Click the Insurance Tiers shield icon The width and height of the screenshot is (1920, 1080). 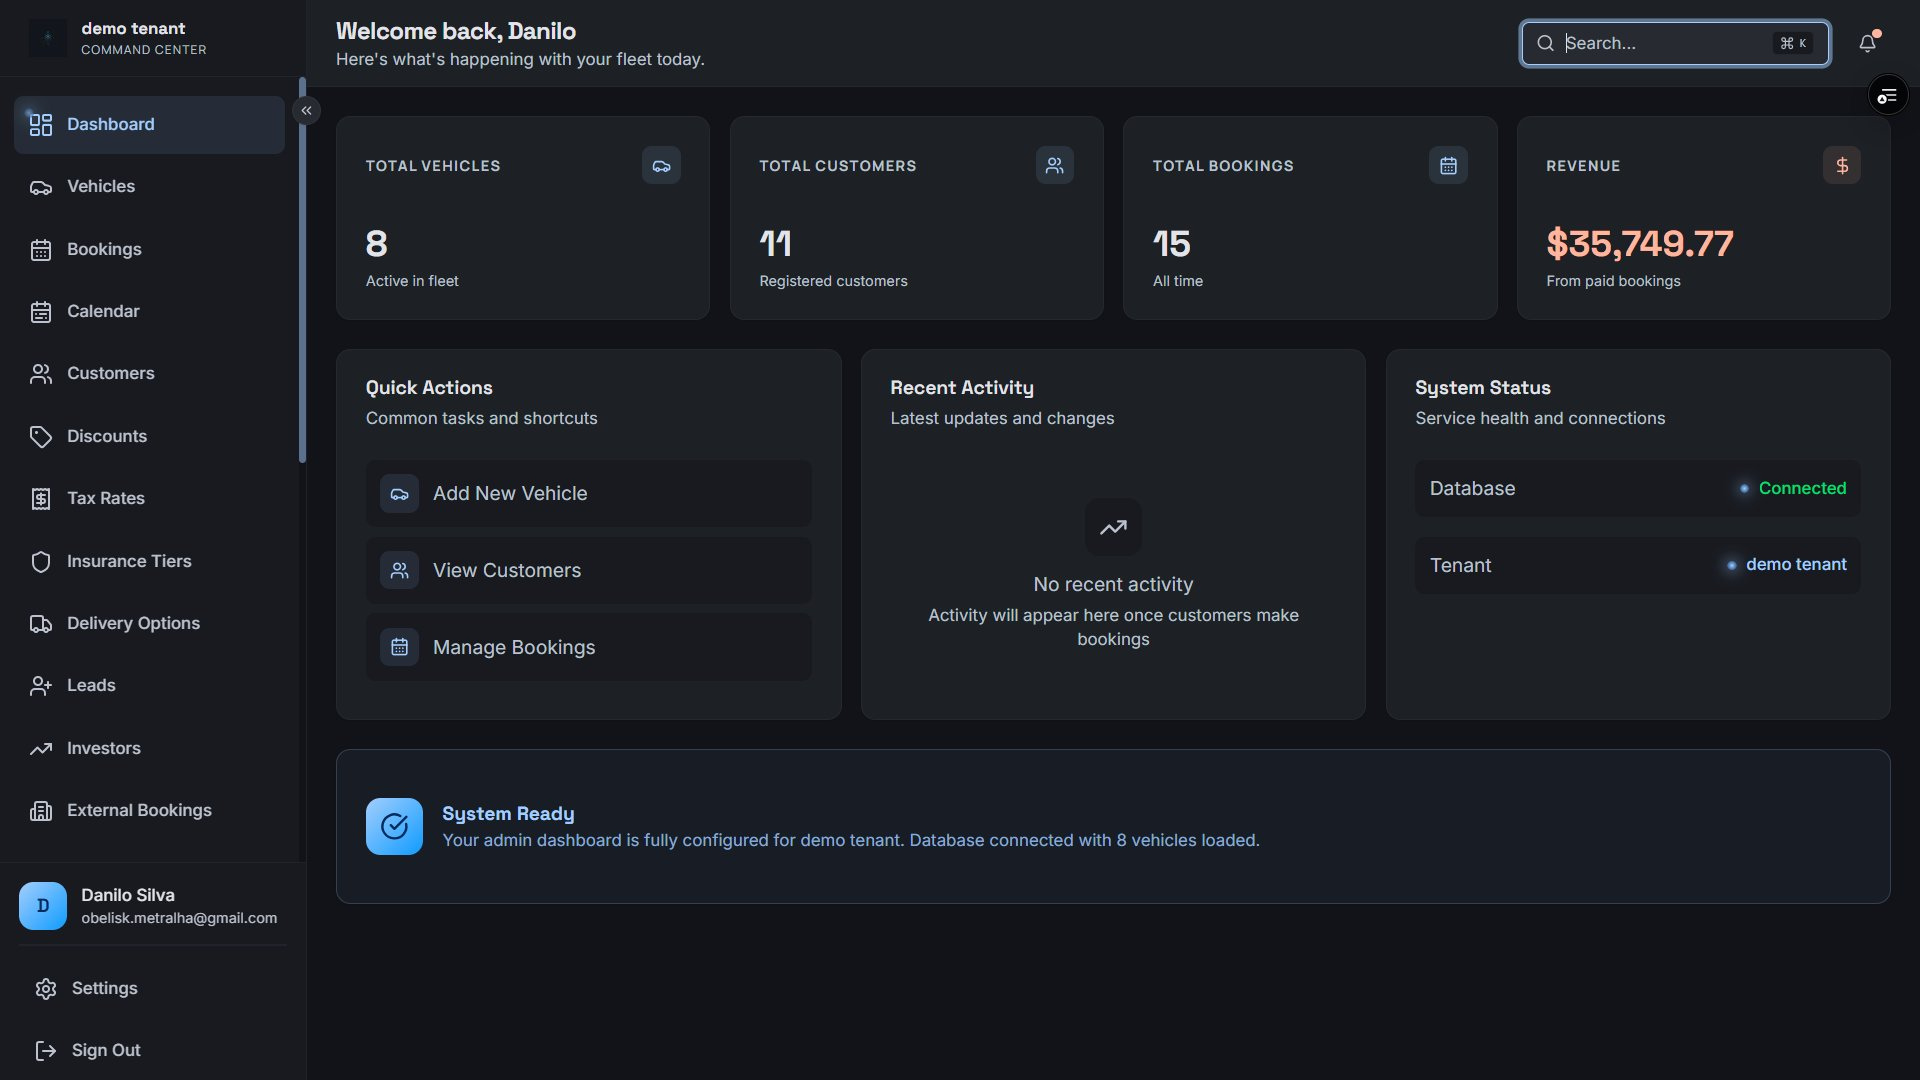point(41,562)
